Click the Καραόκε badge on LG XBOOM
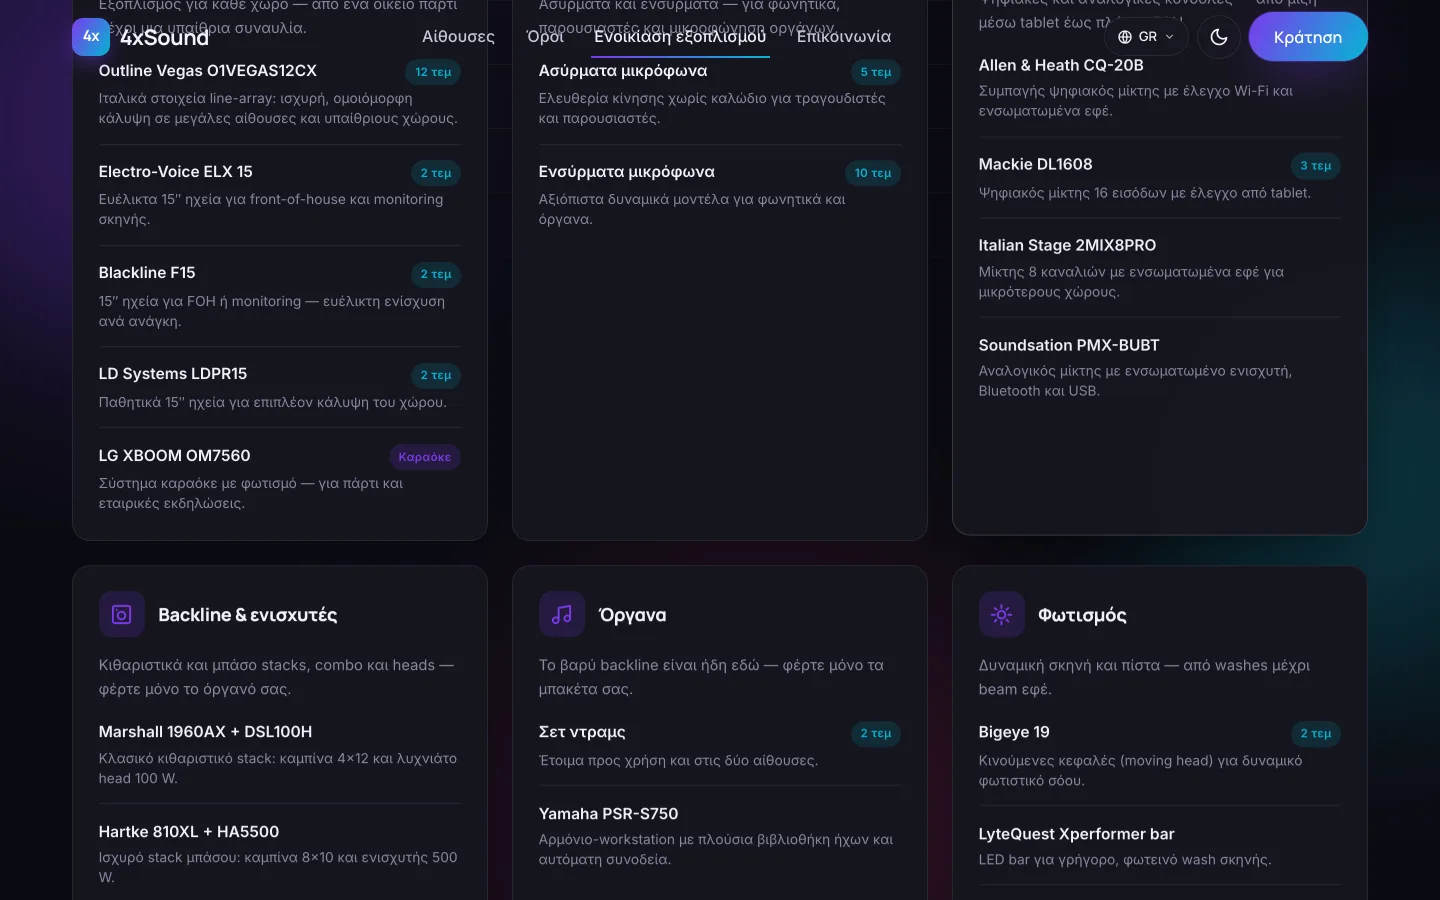The image size is (1440, 900). point(425,457)
